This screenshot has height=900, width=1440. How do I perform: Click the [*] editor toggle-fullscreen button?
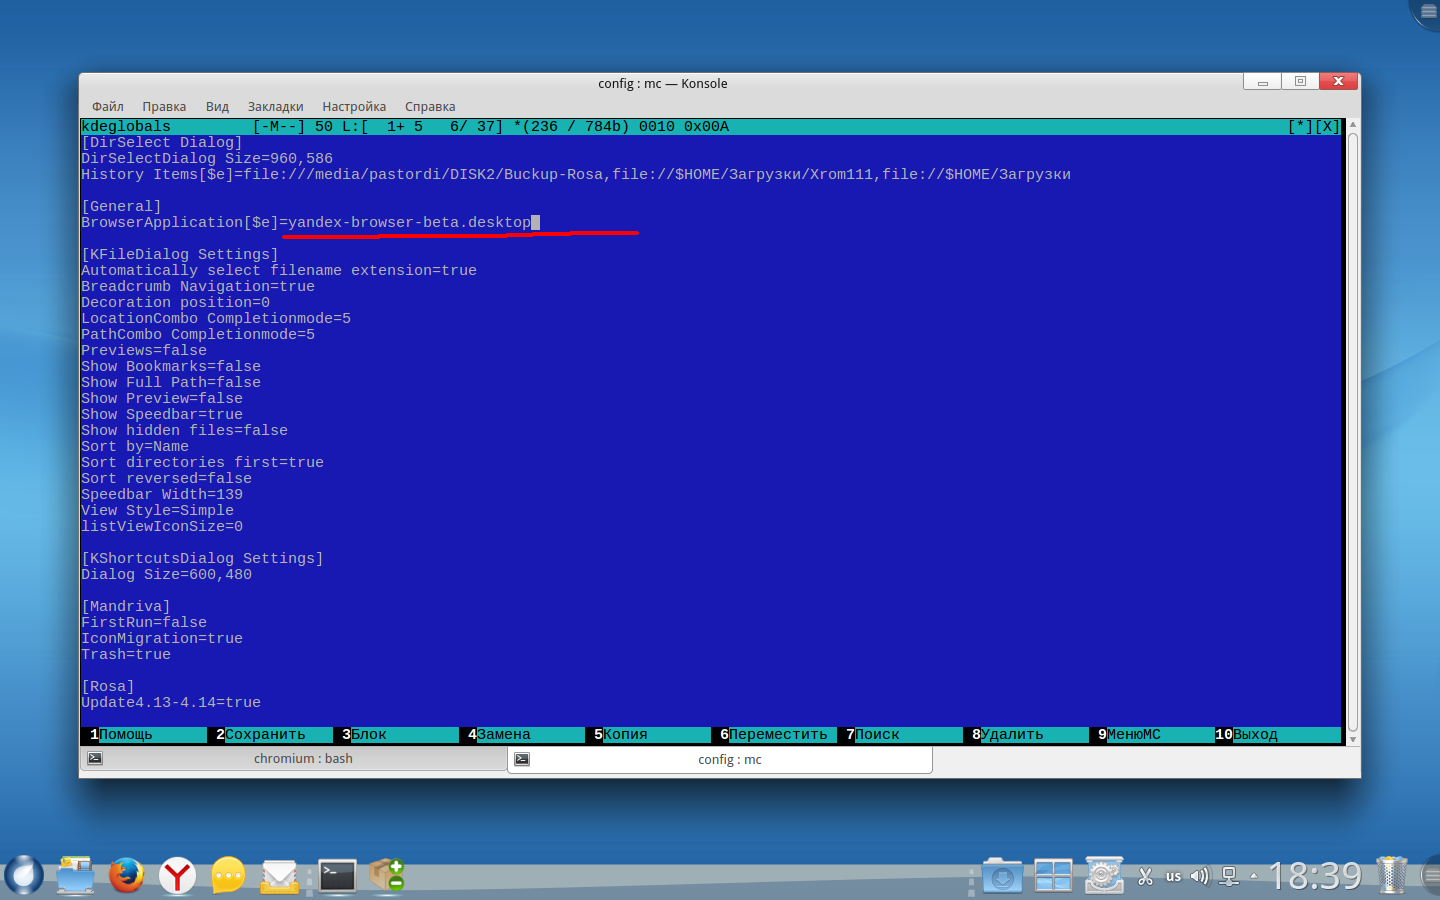point(1300,127)
